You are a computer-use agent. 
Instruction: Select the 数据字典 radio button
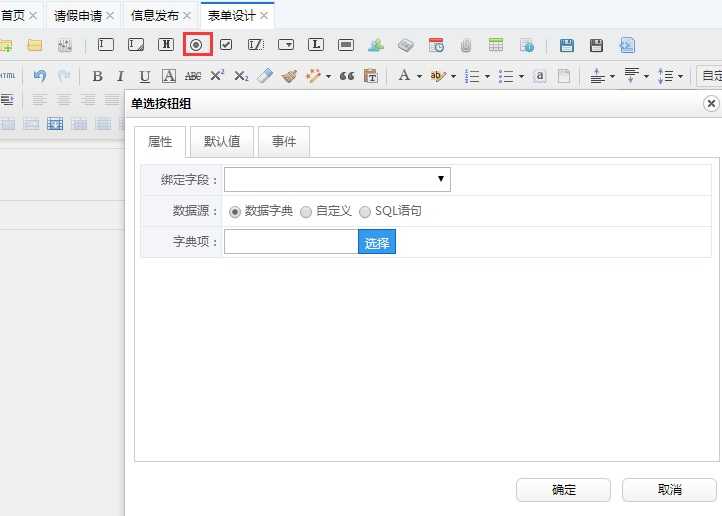coord(235,212)
